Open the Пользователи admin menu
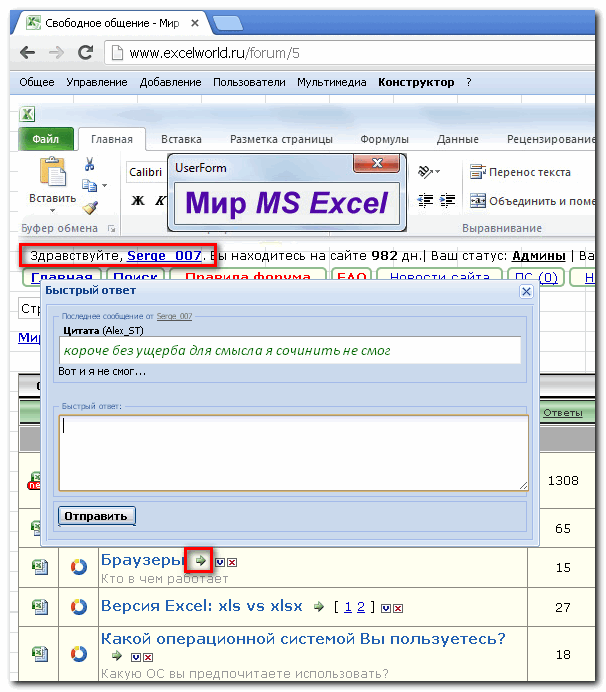The height and width of the screenshot is (692, 606). [x=249, y=82]
